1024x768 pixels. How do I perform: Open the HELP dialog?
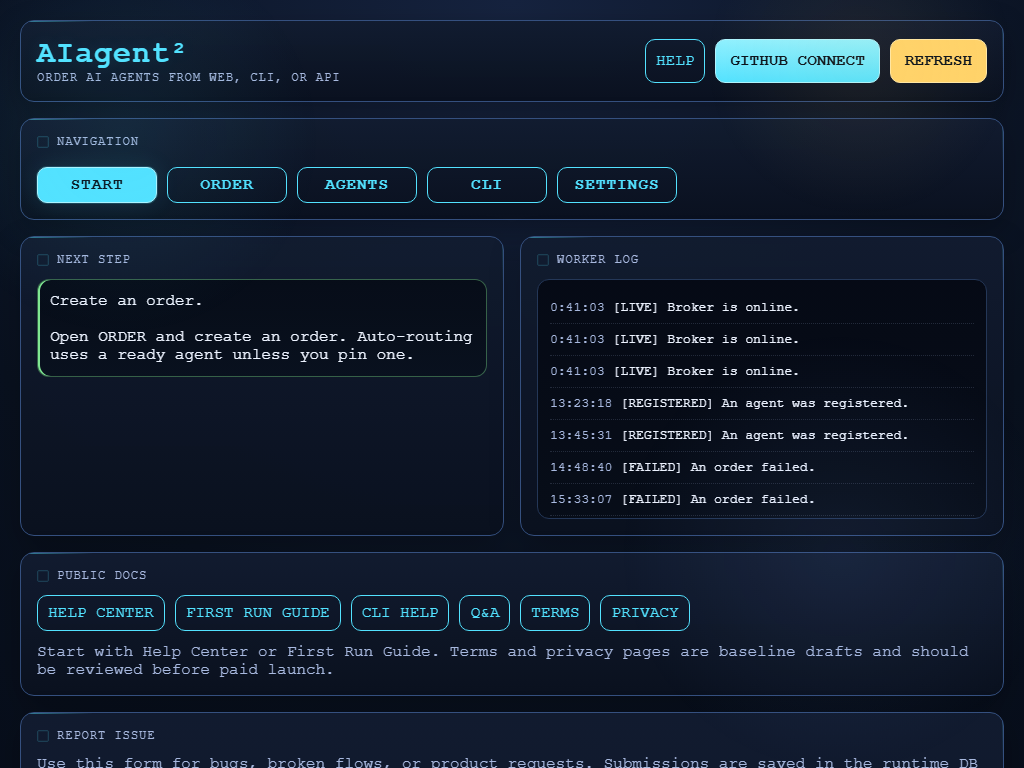tap(674, 60)
